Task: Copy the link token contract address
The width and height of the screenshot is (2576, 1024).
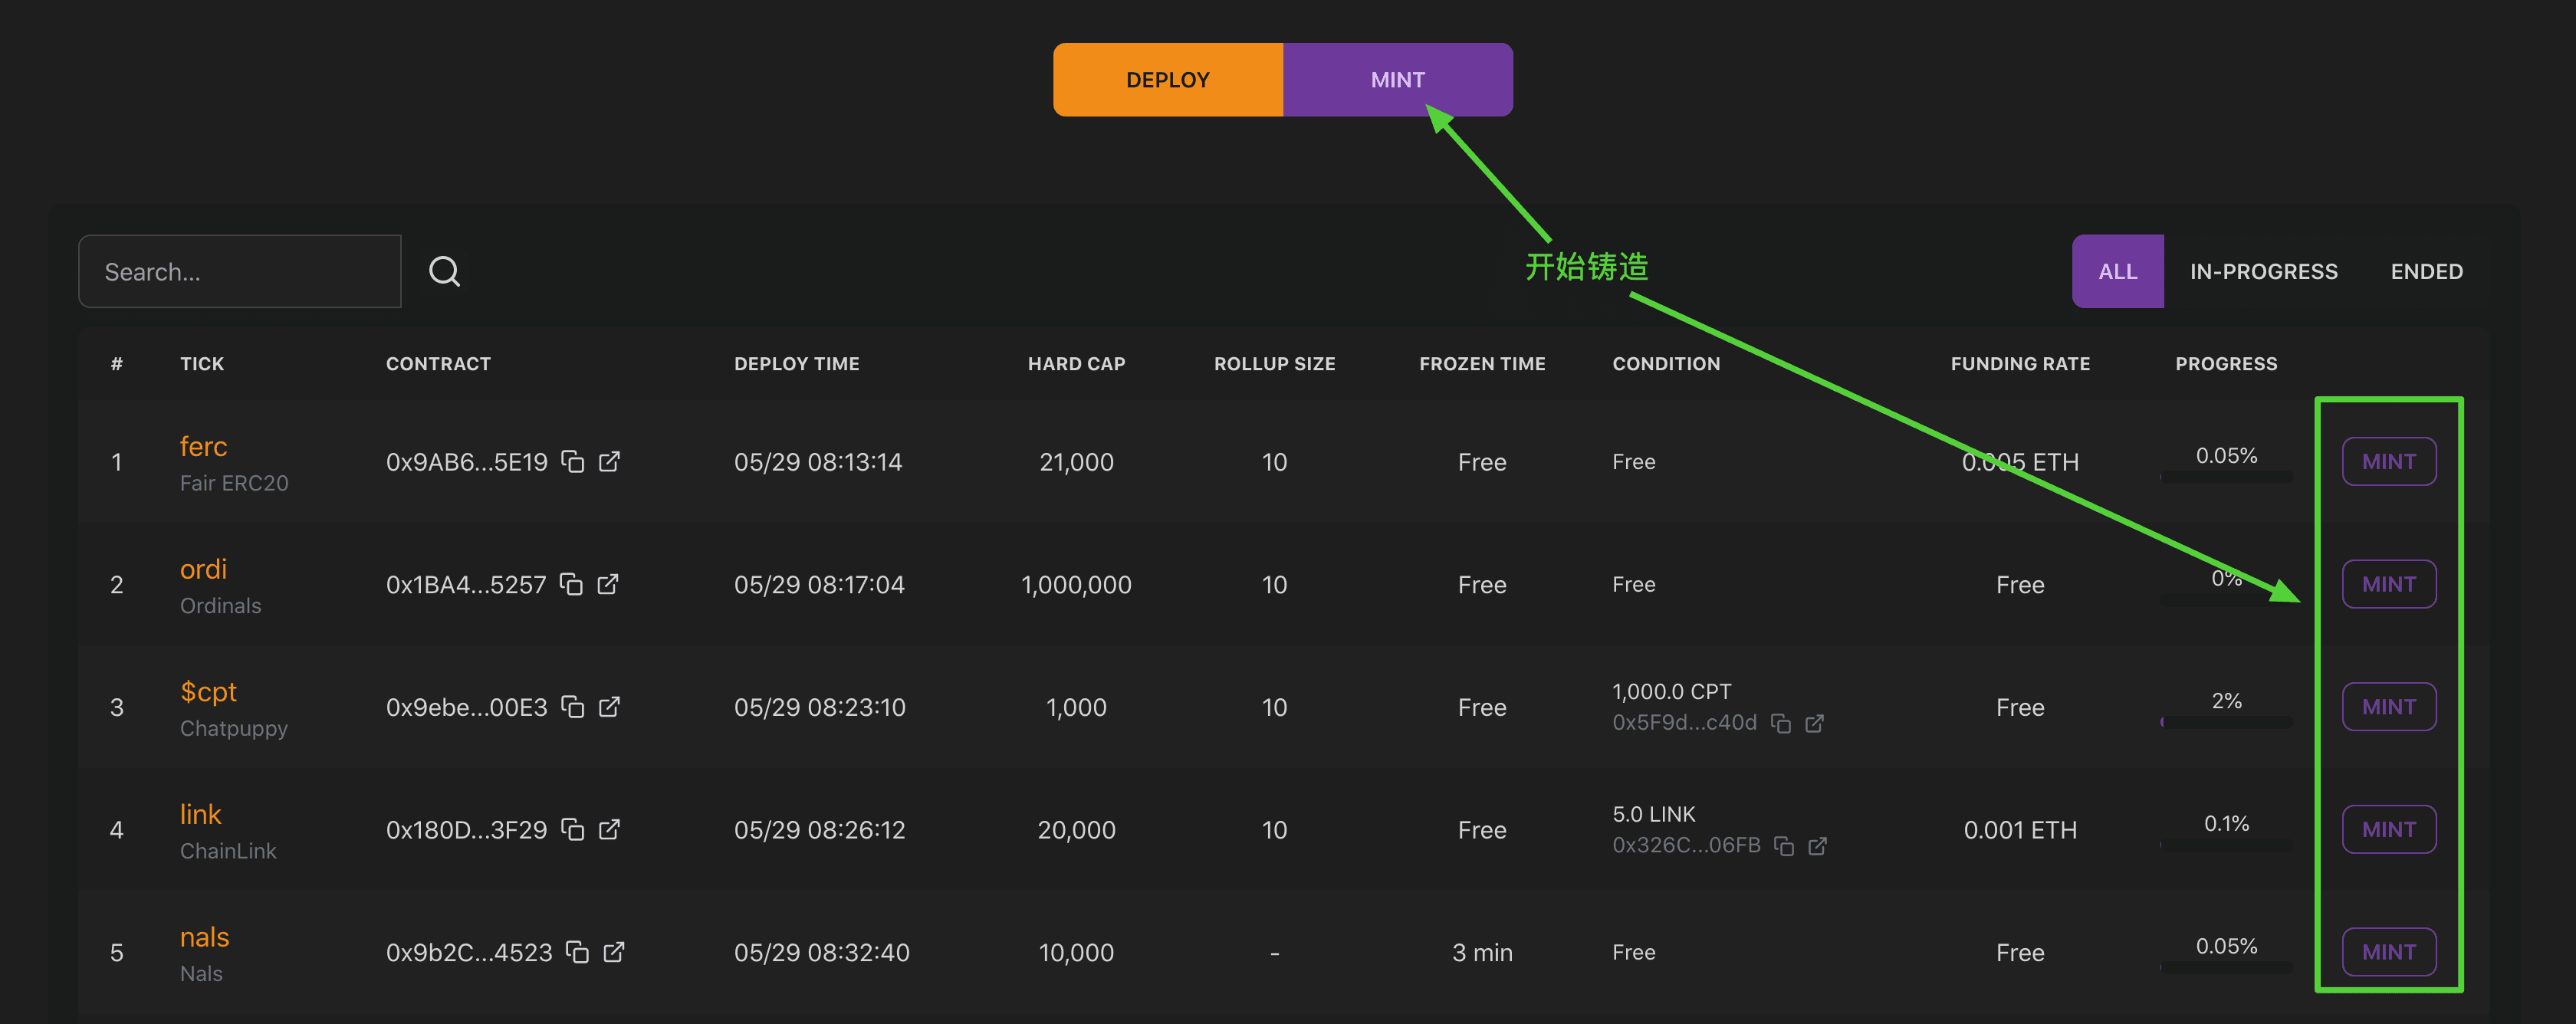Action: [x=572, y=829]
